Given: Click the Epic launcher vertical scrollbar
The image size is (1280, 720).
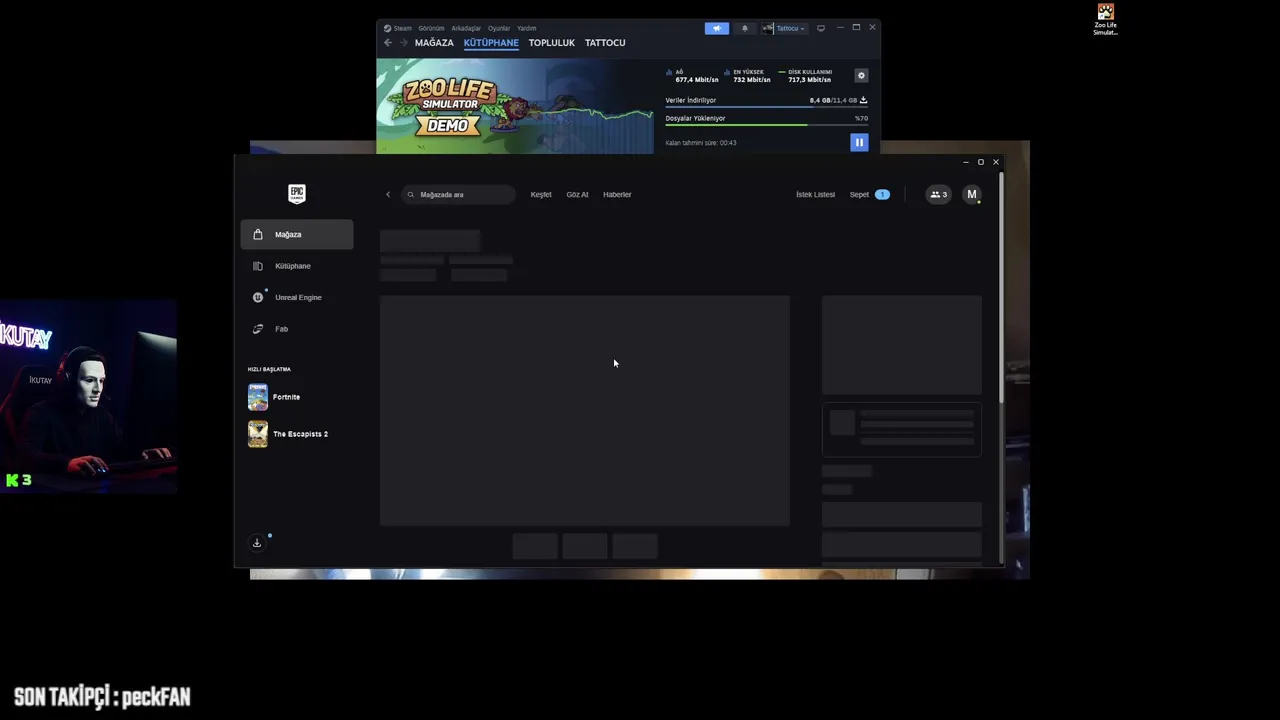Looking at the screenshot, I should click(x=1001, y=290).
